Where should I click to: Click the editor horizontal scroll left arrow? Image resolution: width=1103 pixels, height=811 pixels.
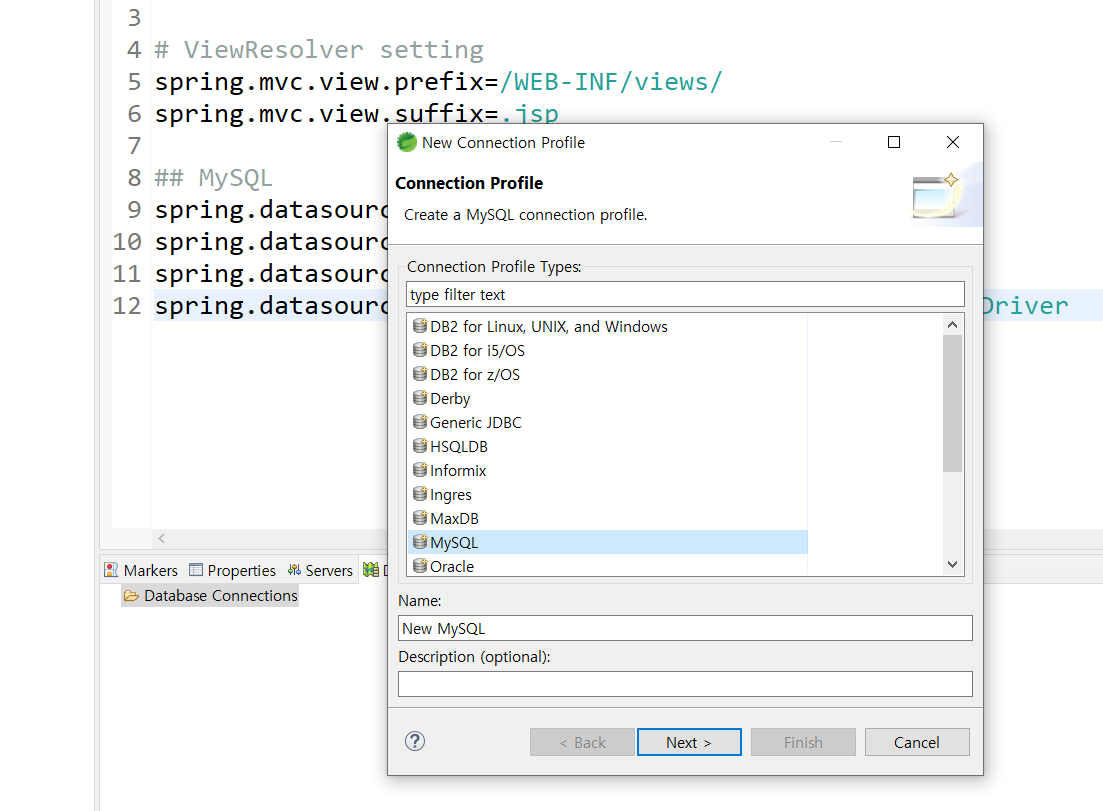pyautogui.click(x=162, y=538)
